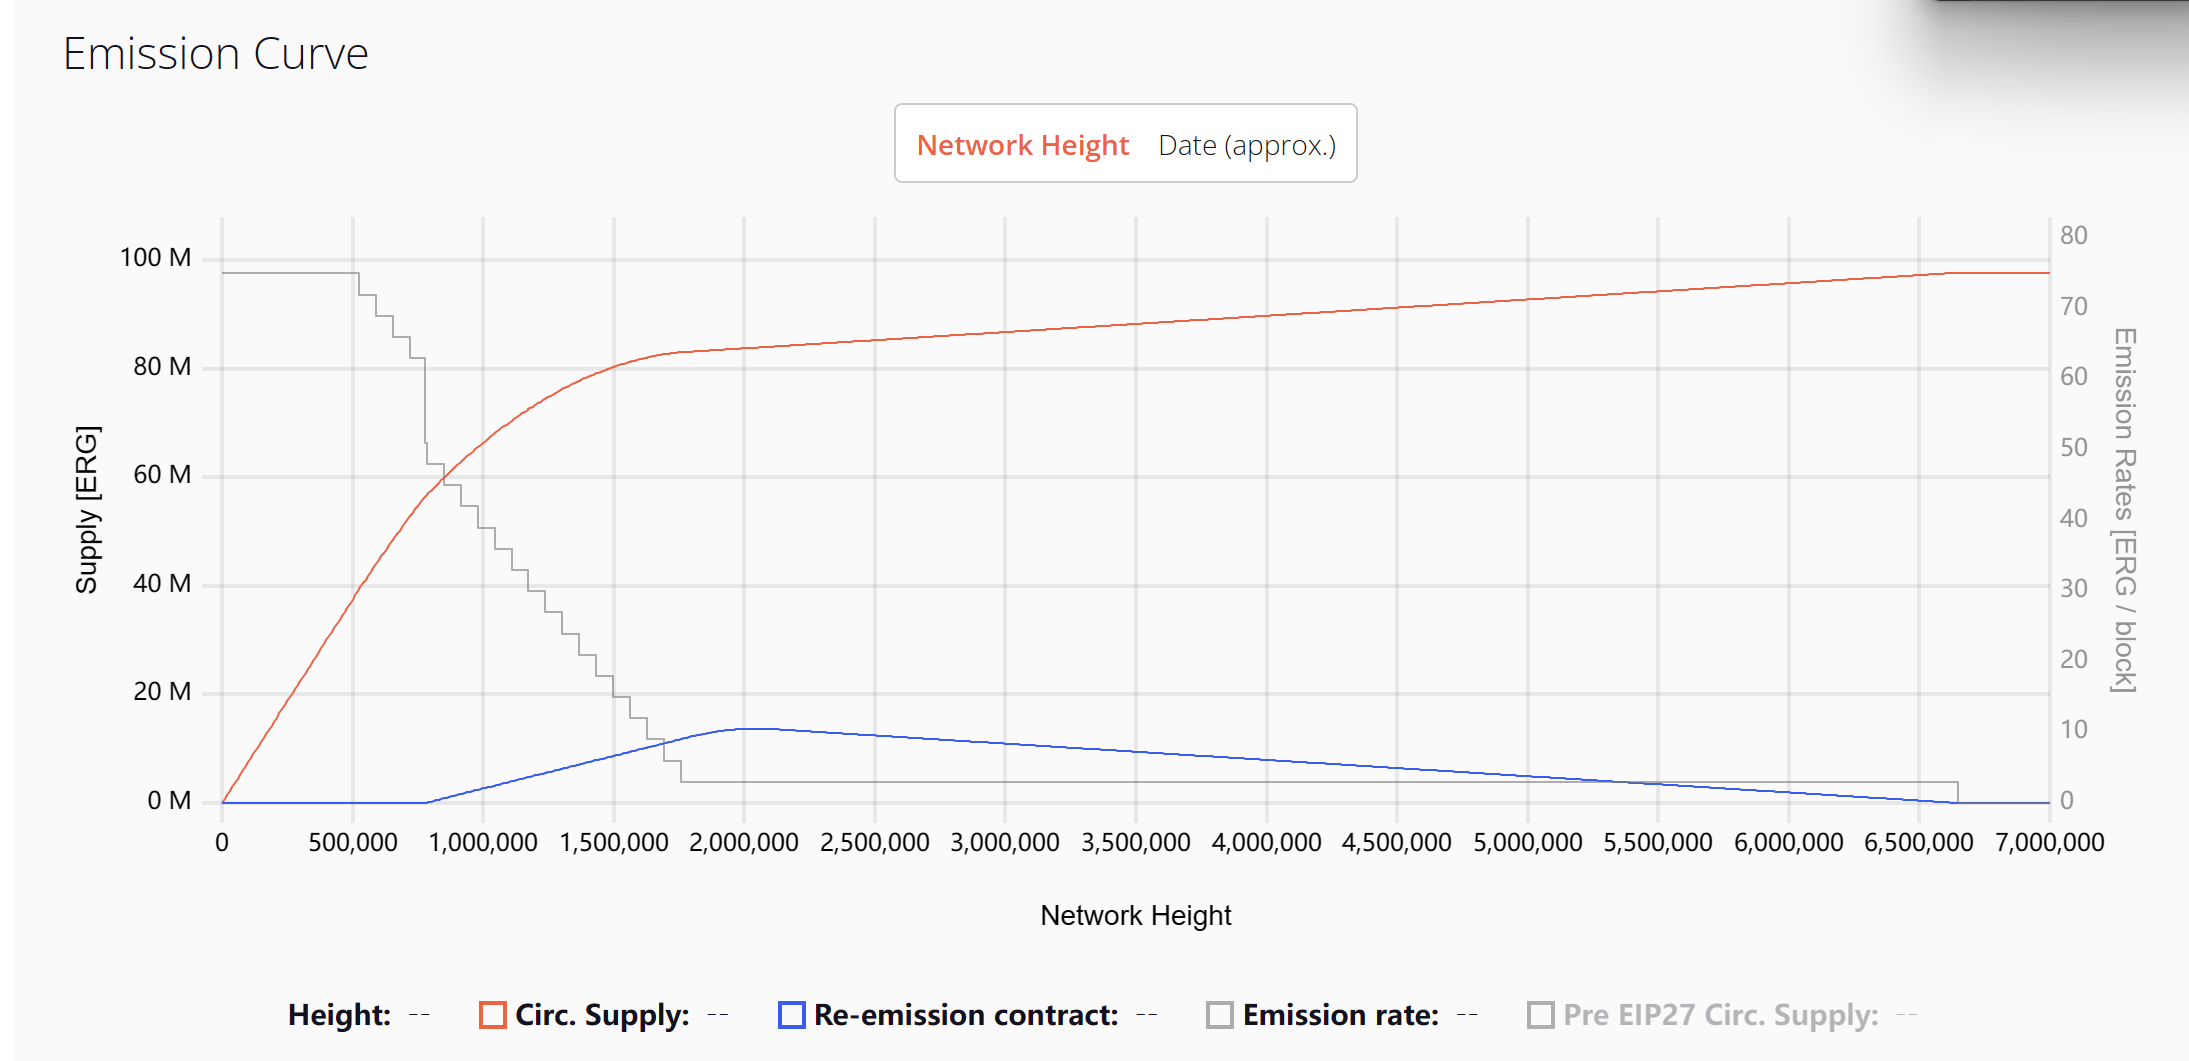Select the Emission rate legend text
The height and width of the screenshot is (1061, 2189).
pos(1340,1015)
